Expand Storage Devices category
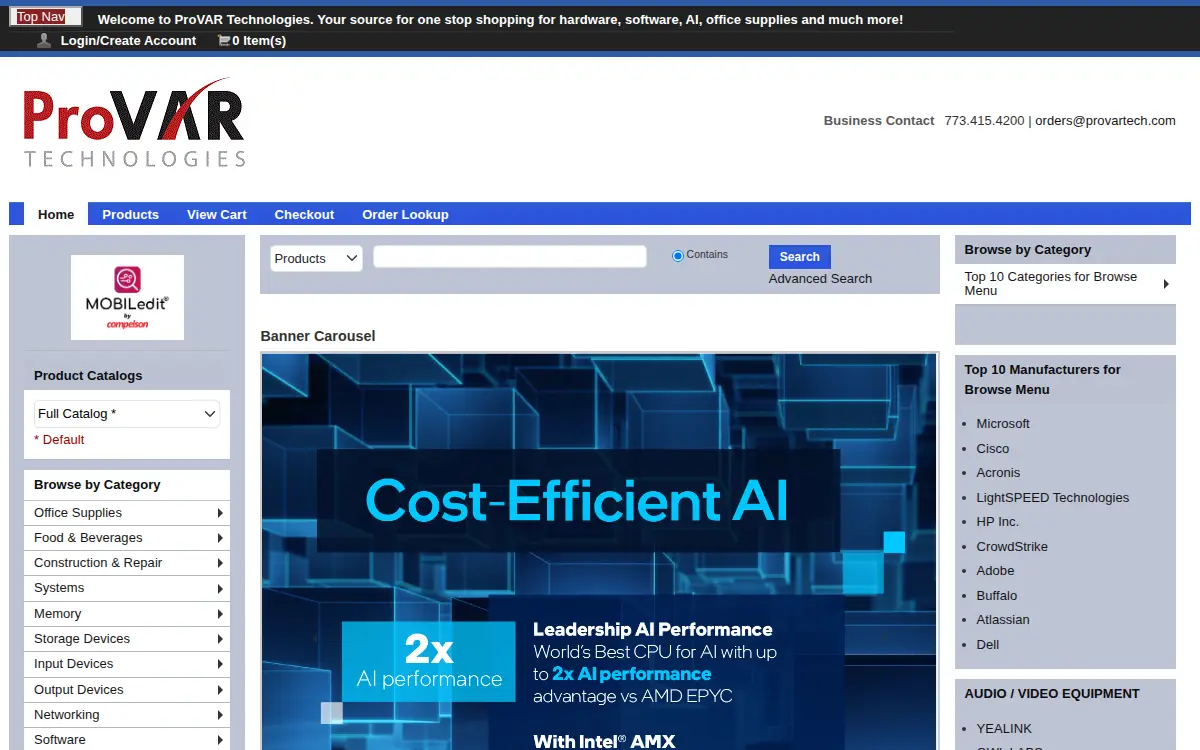Screen dimensions: 1200x750 [127, 639]
